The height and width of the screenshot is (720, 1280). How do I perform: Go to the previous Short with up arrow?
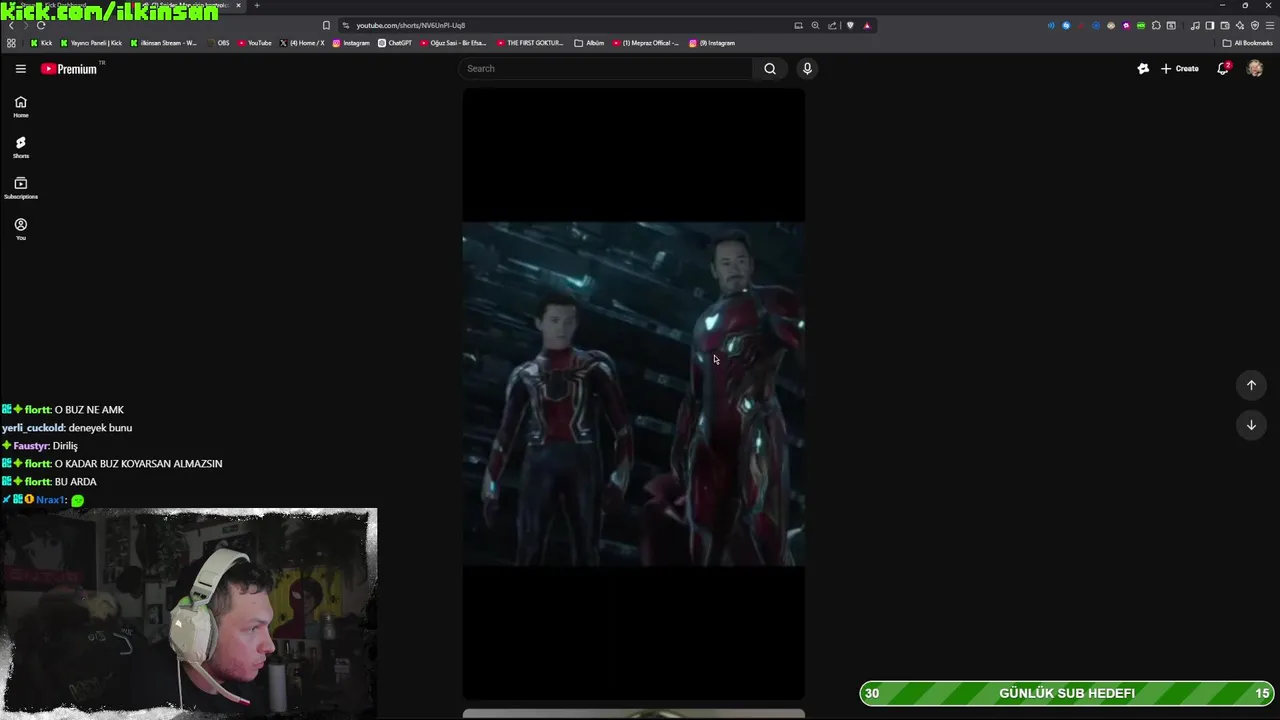[x=1251, y=385]
